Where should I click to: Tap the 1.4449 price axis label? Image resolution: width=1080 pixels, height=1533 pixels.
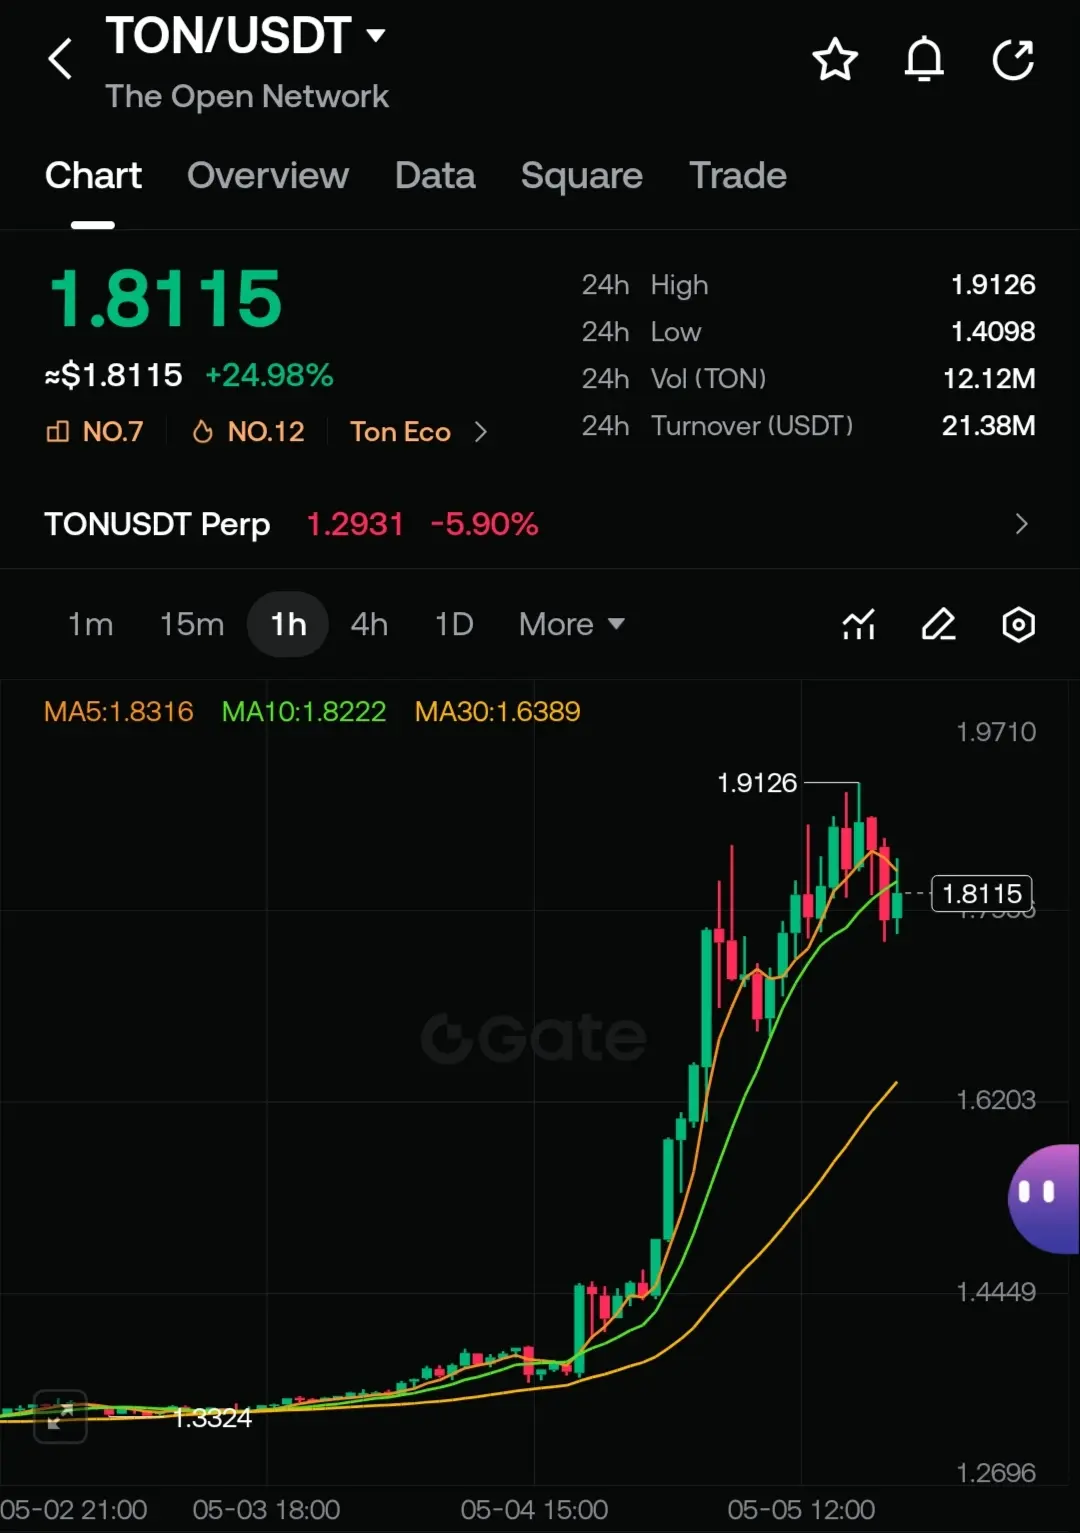996,1292
